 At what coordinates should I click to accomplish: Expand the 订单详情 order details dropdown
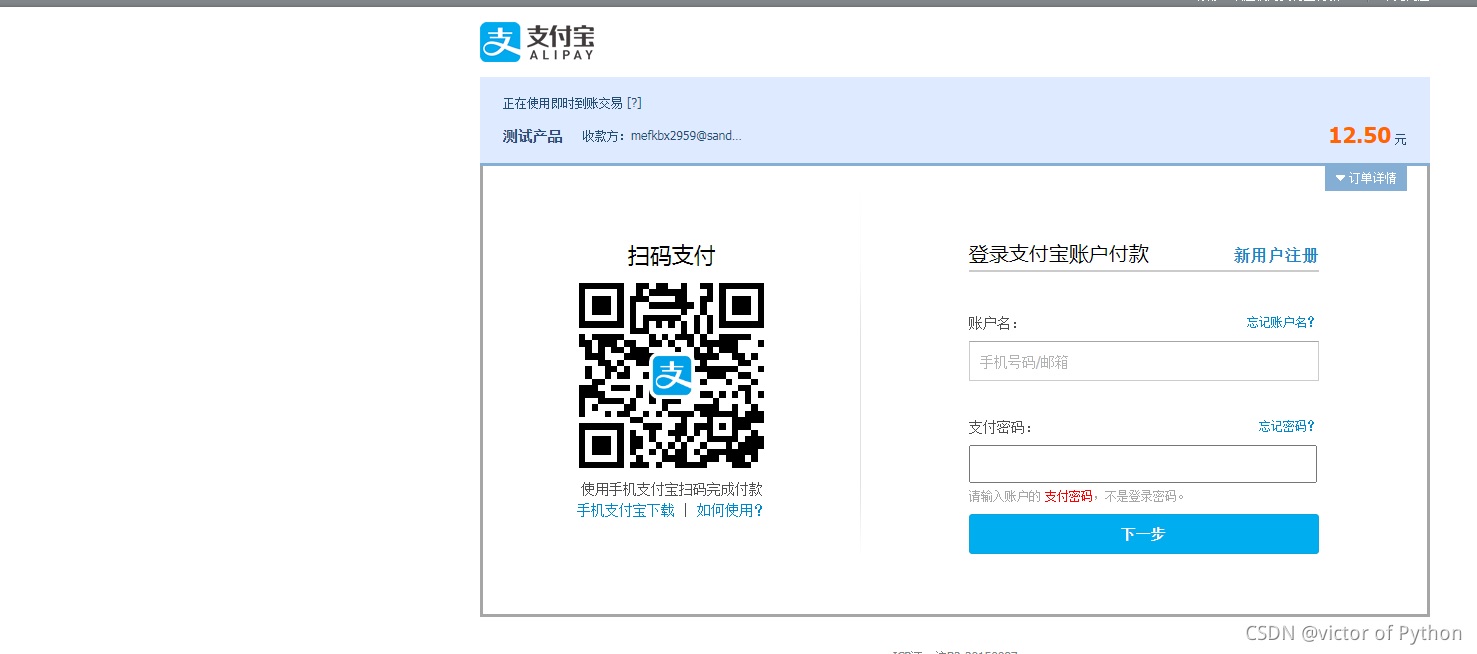[x=1366, y=178]
